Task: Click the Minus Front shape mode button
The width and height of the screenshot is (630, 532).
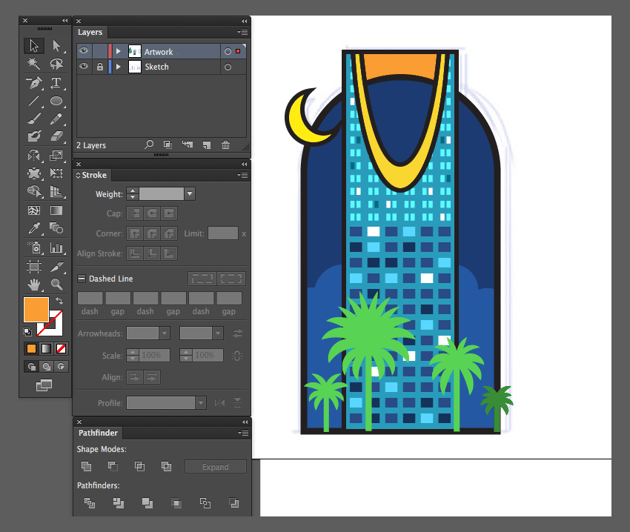Action: click(x=113, y=466)
